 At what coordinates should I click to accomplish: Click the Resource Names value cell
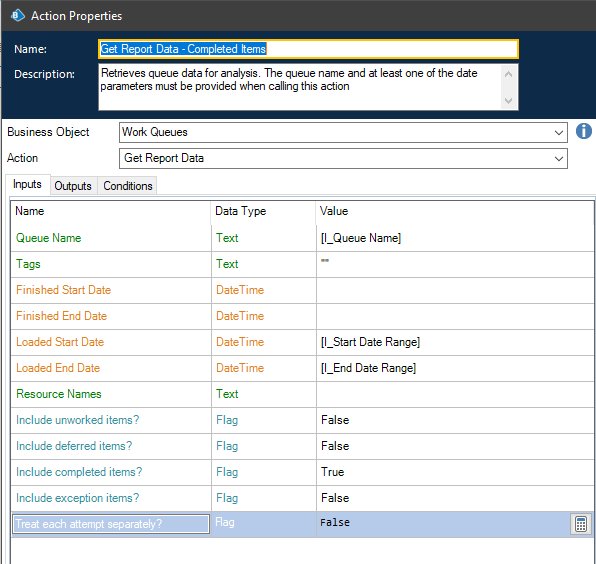tap(455, 394)
